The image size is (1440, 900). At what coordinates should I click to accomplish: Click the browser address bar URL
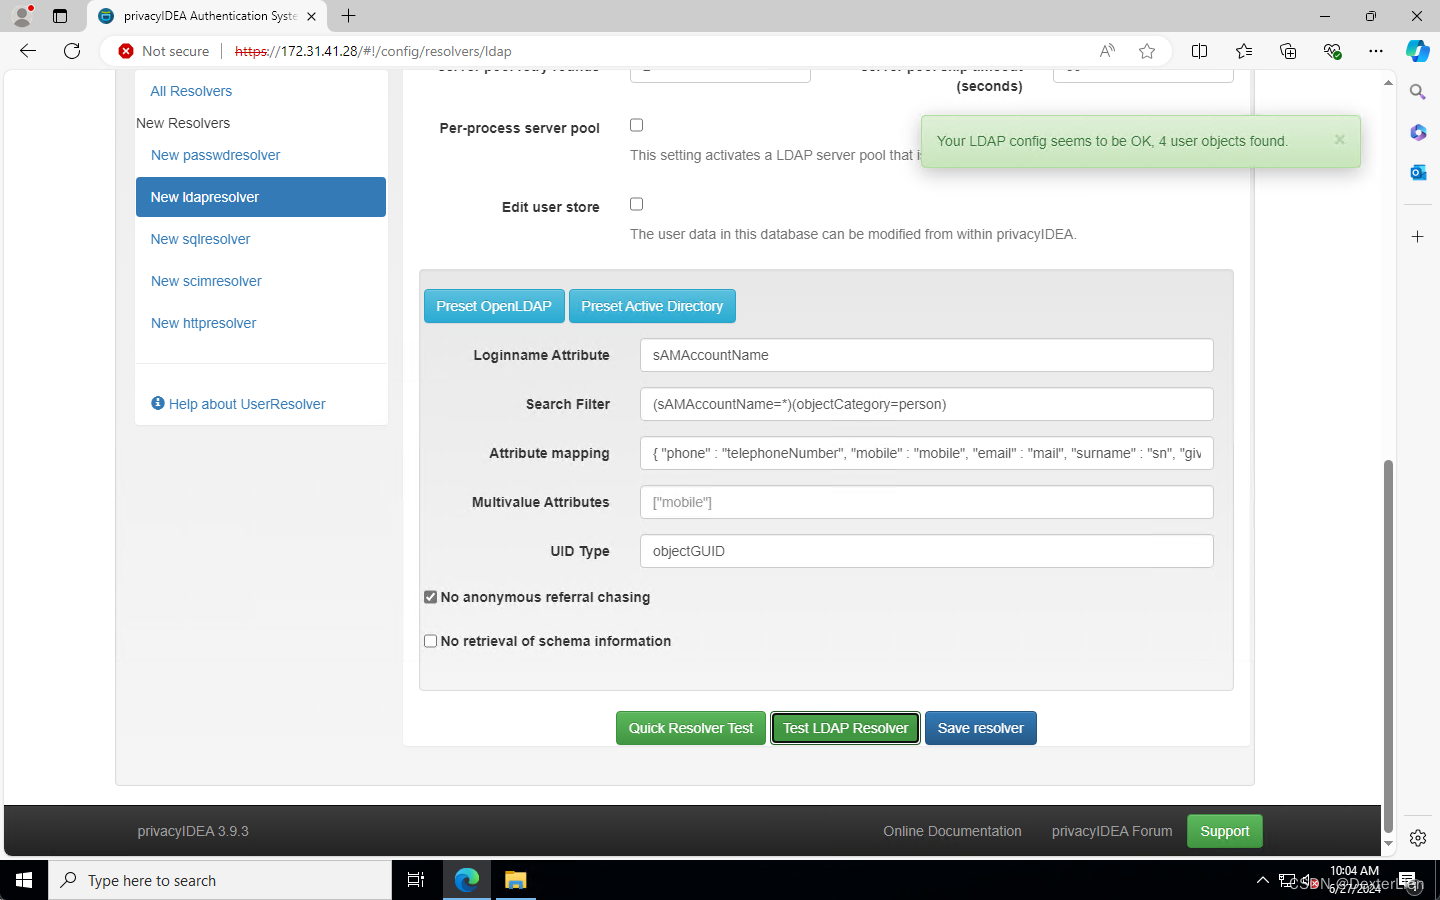(373, 51)
